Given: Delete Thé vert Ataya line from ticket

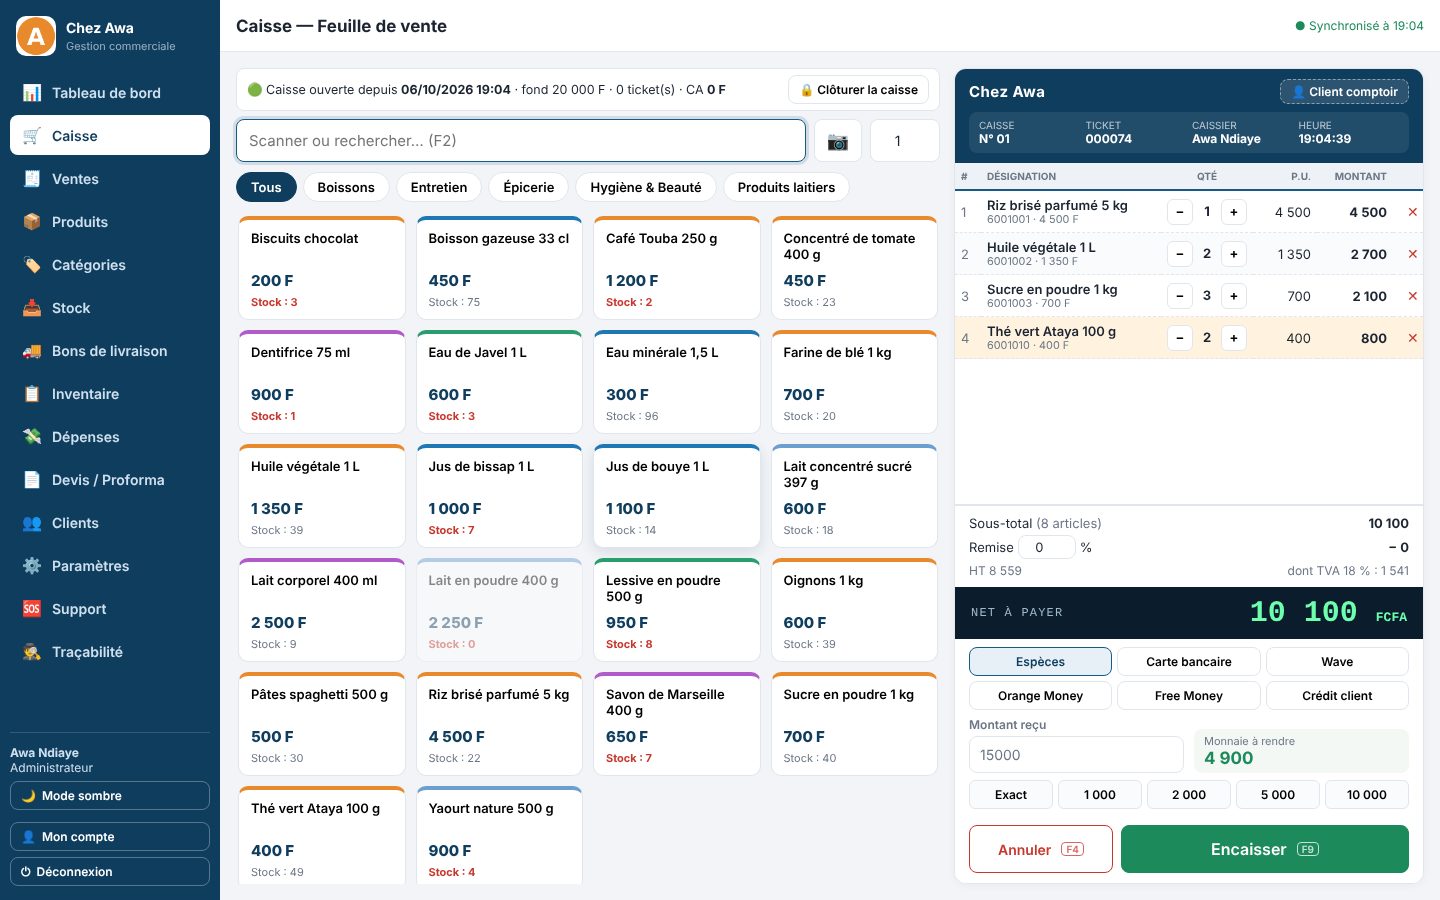Looking at the screenshot, I should 1412,338.
